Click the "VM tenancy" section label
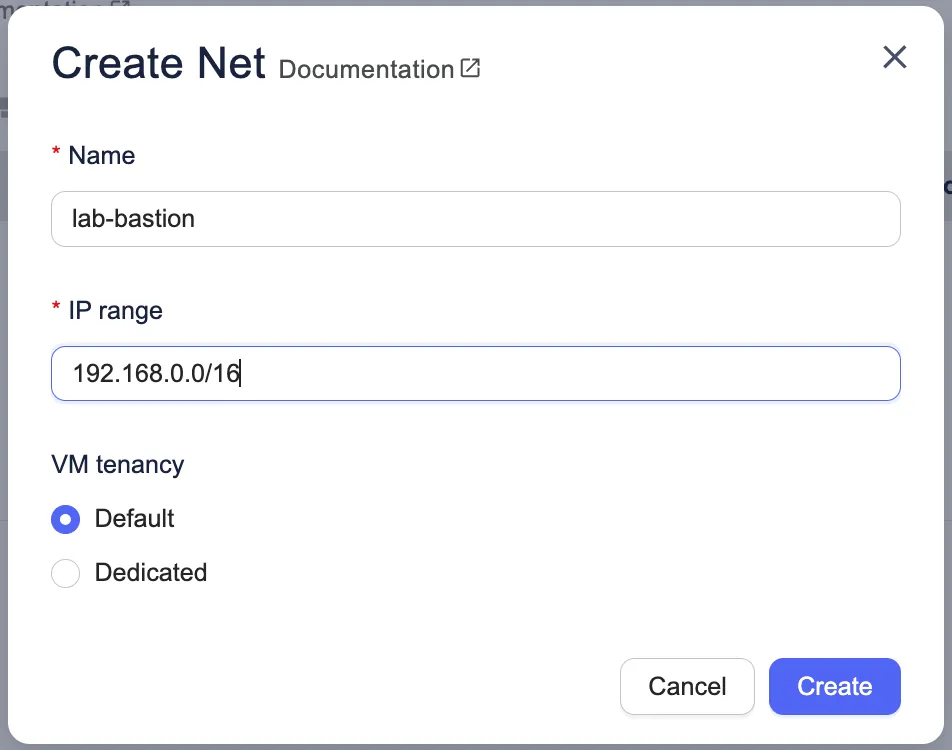This screenshot has width=952, height=750. [x=118, y=465]
